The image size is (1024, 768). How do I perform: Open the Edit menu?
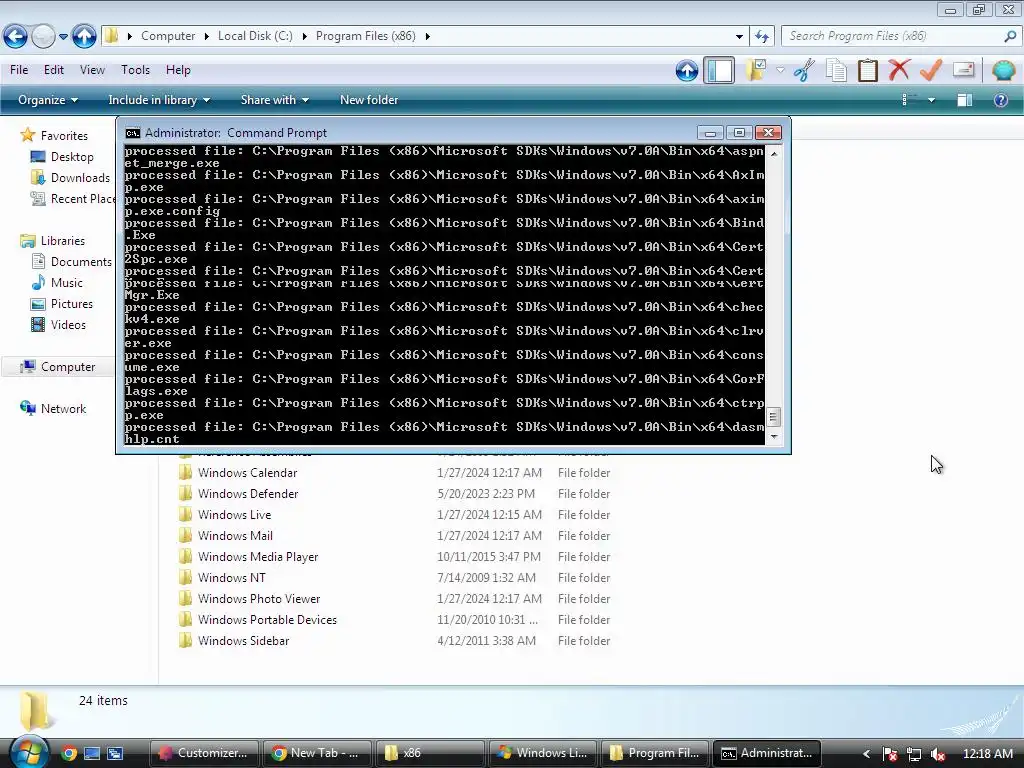pos(54,70)
